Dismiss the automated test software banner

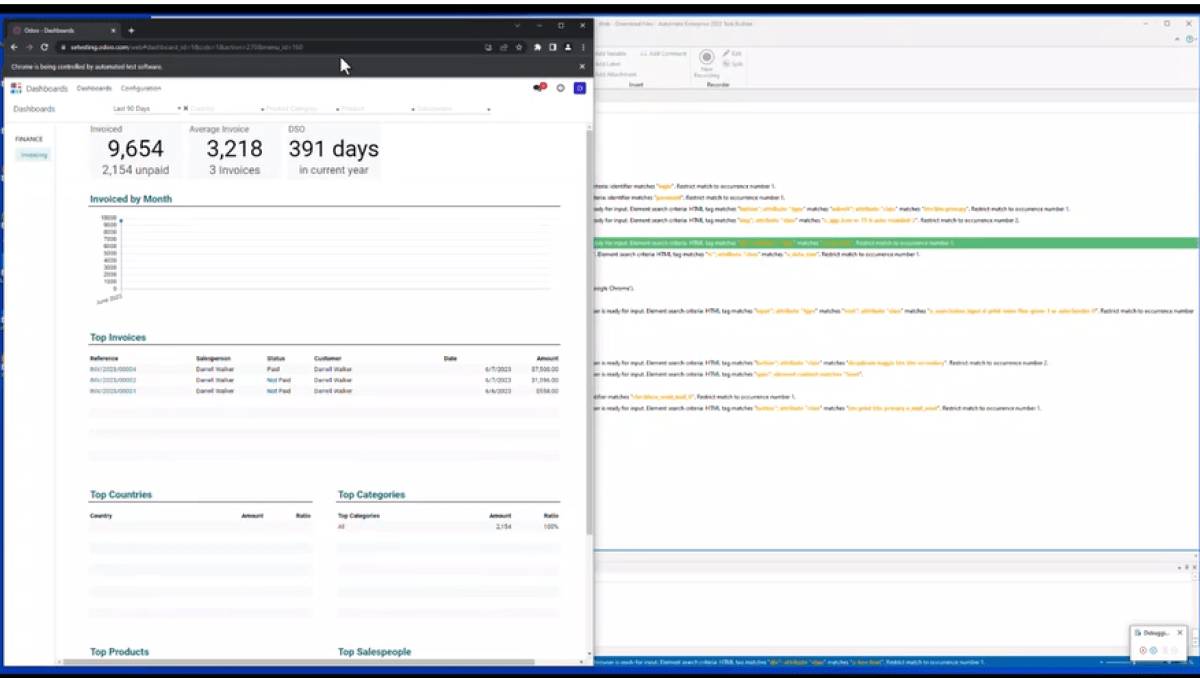coord(583,67)
